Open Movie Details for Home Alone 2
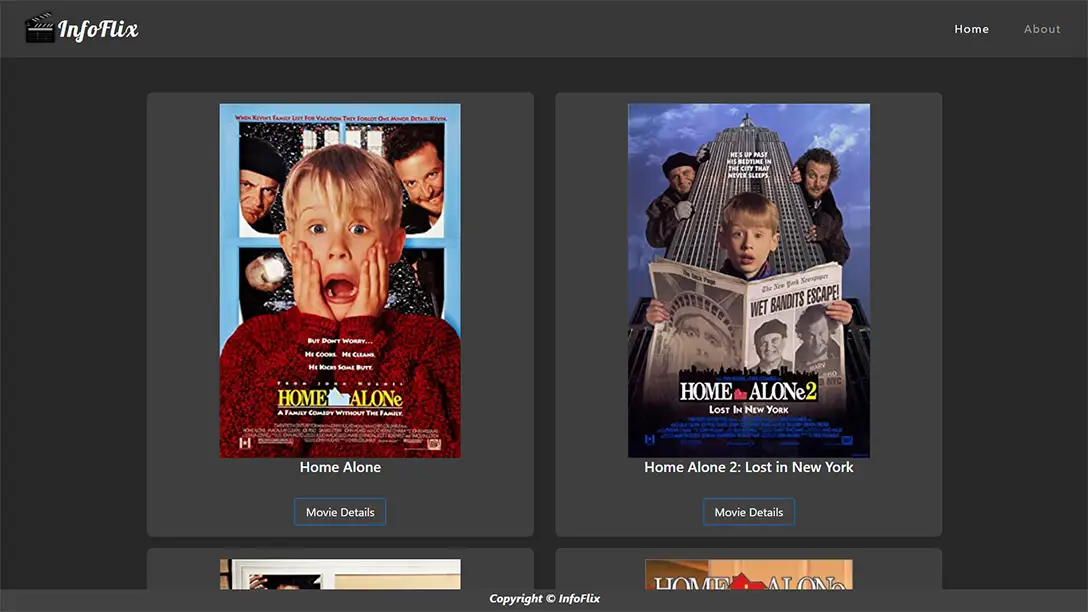The image size is (1088, 612). (x=749, y=512)
